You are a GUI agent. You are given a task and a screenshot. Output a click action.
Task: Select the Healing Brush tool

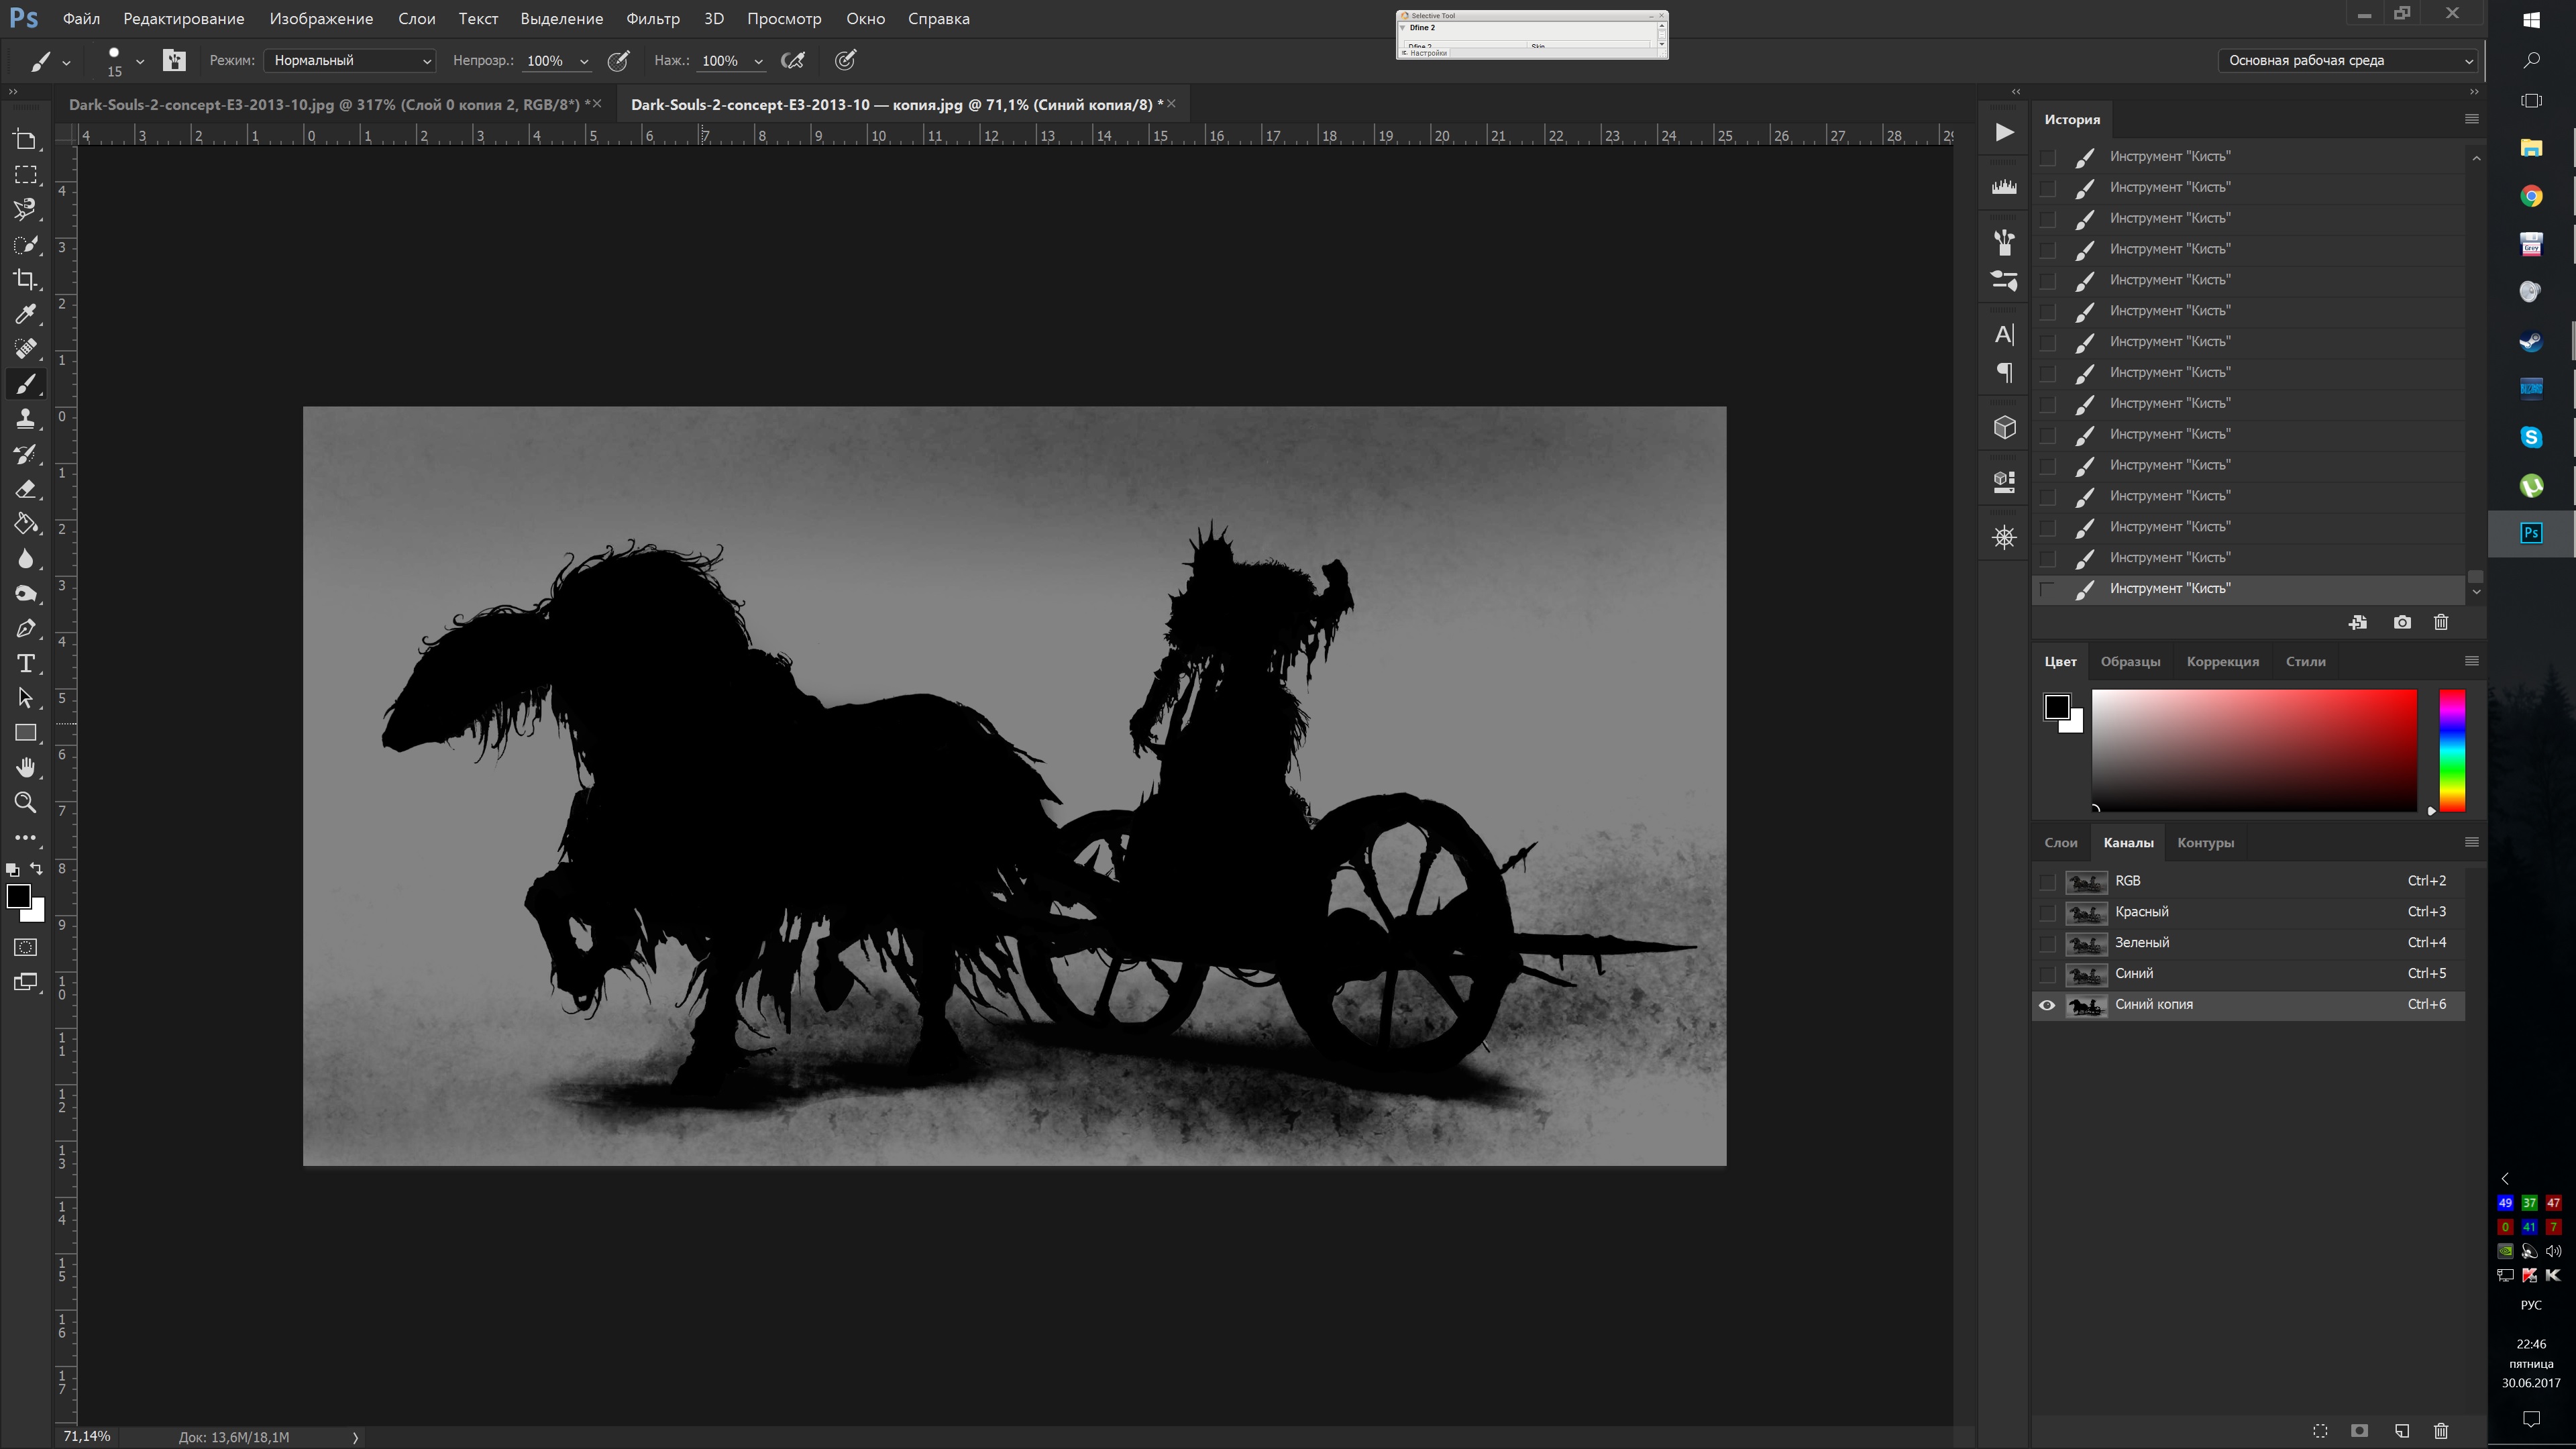(x=26, y=349)
